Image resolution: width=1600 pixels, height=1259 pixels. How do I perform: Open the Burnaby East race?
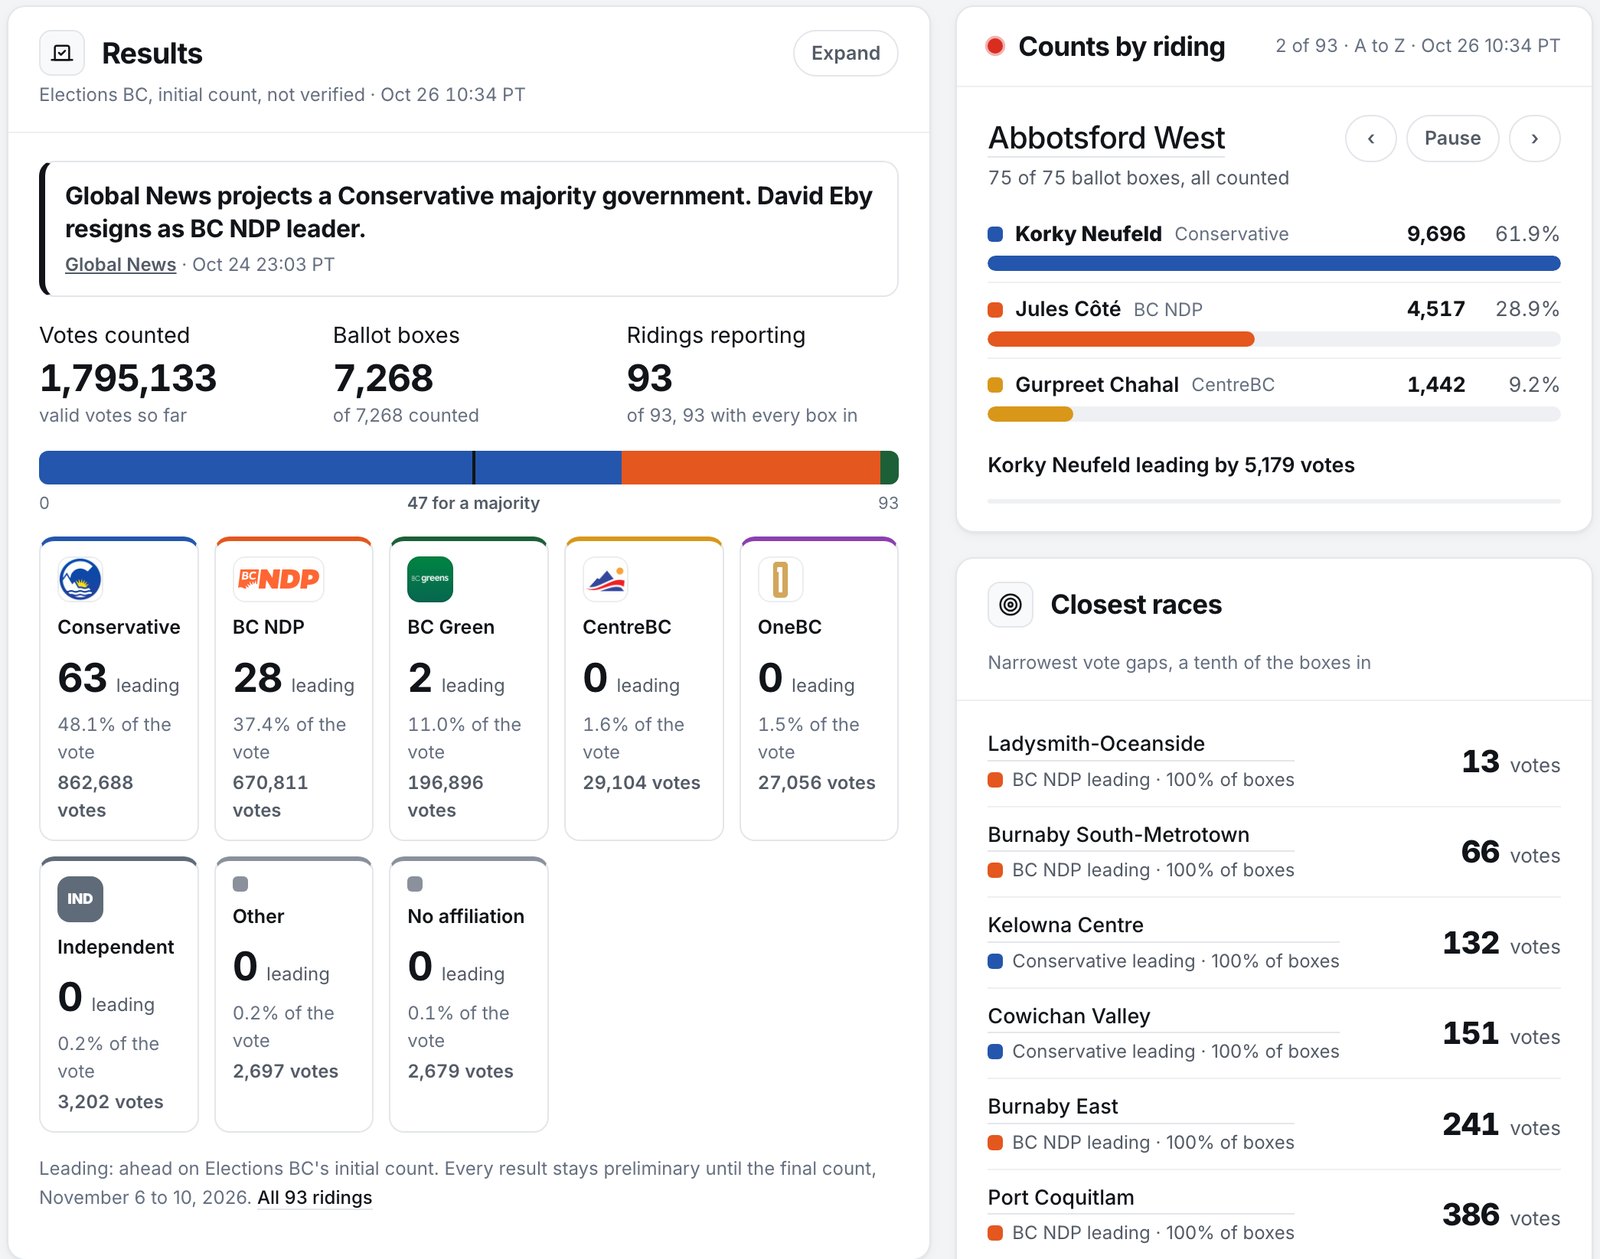click(1053, 1107)
